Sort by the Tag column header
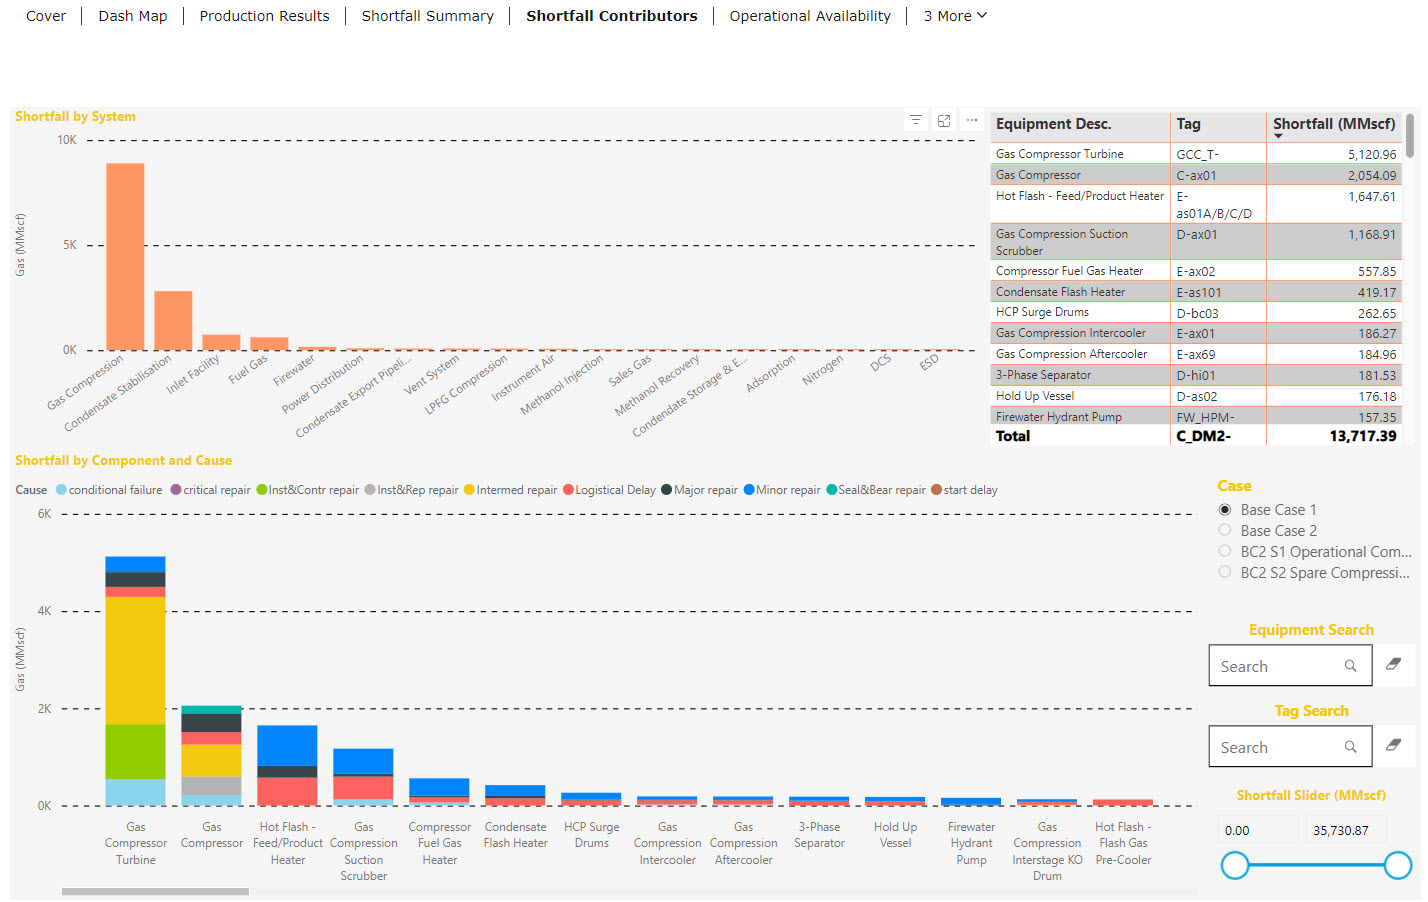 [x=1188, y=124]
